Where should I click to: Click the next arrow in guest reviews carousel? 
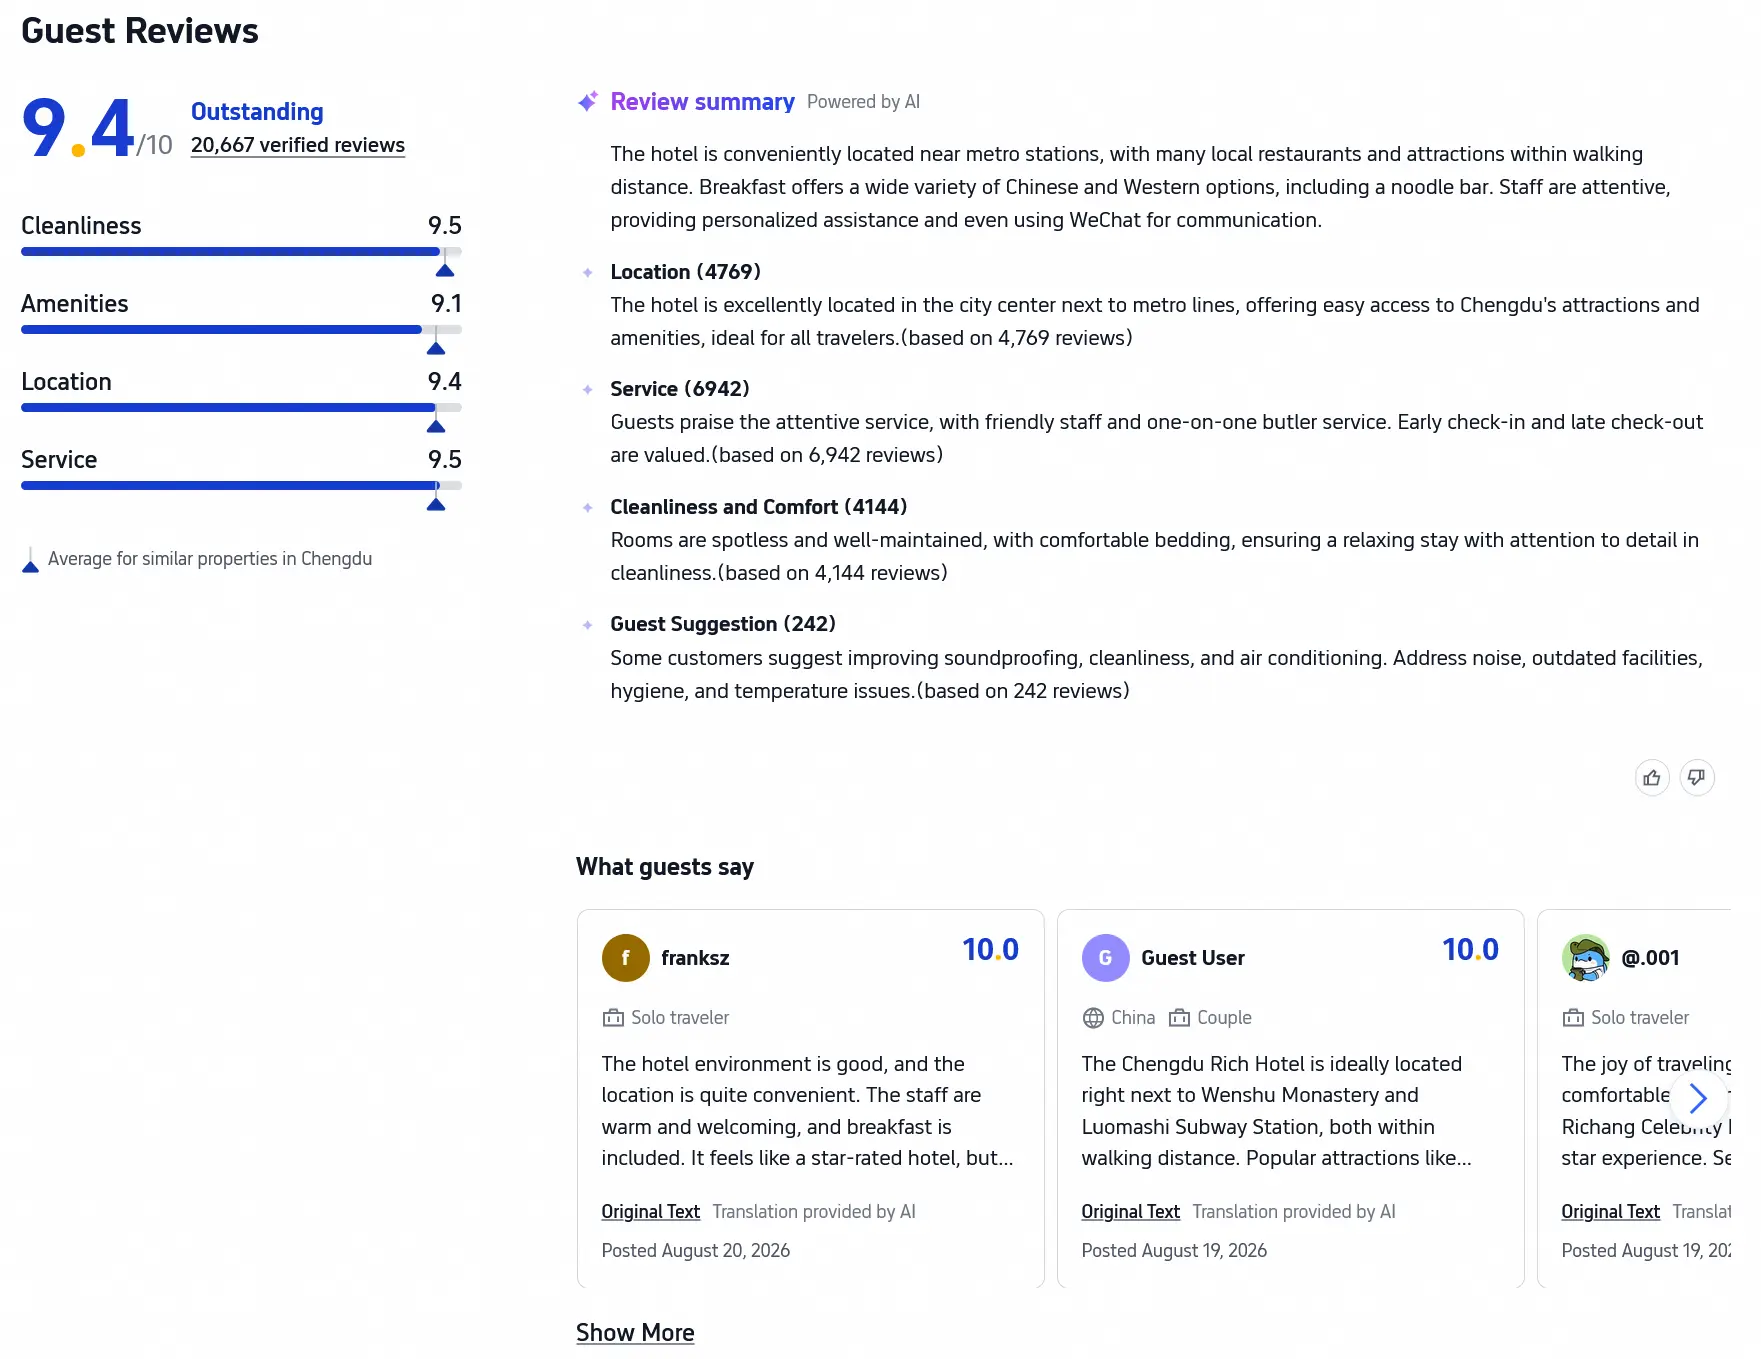point(1698,1098)
